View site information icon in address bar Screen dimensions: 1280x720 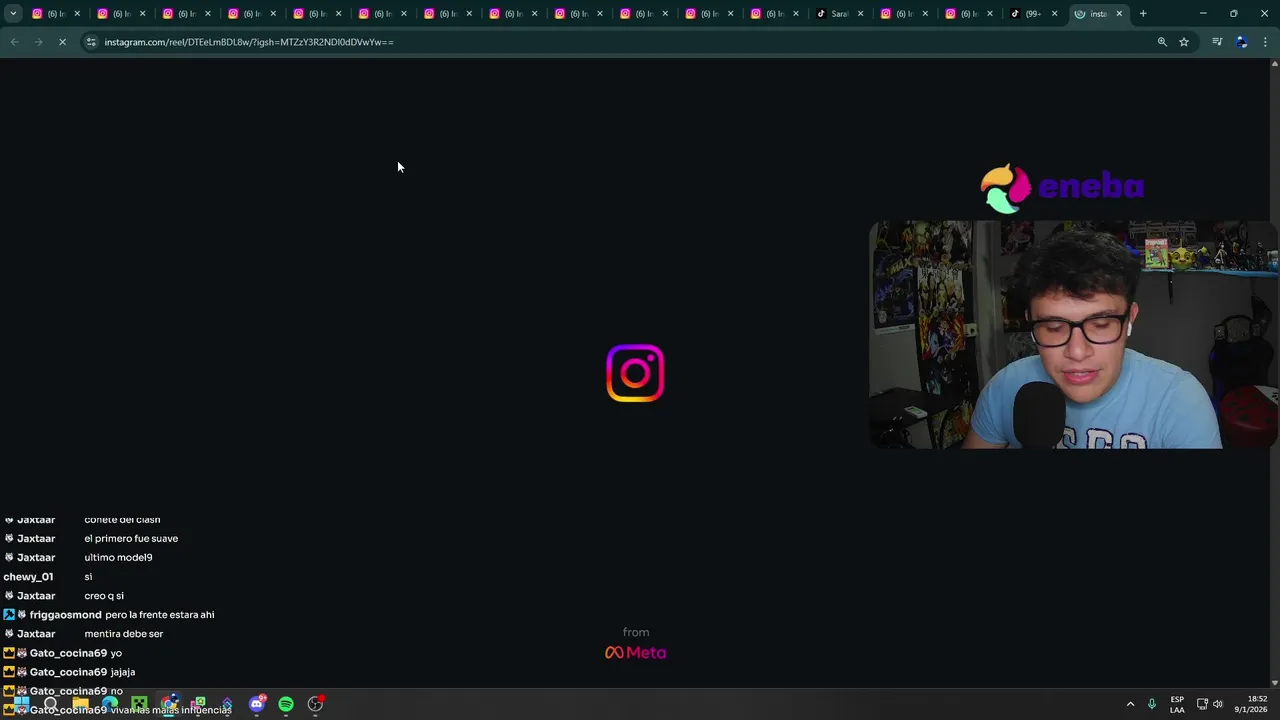(91, 42)
